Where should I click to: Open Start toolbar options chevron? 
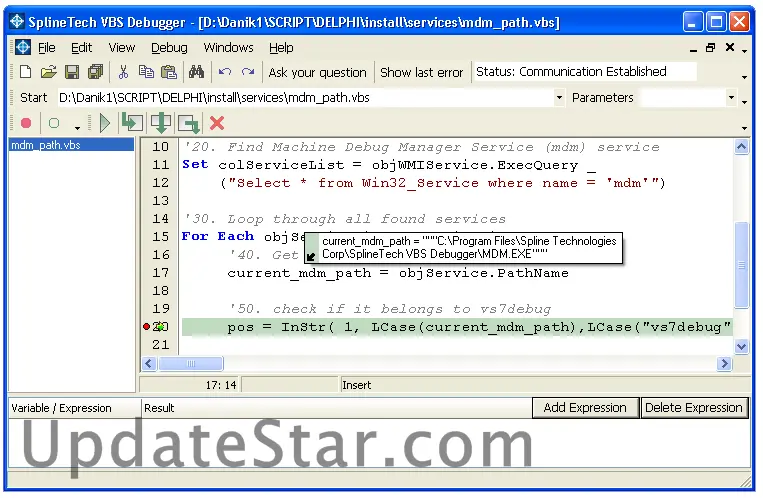(745, 102)
